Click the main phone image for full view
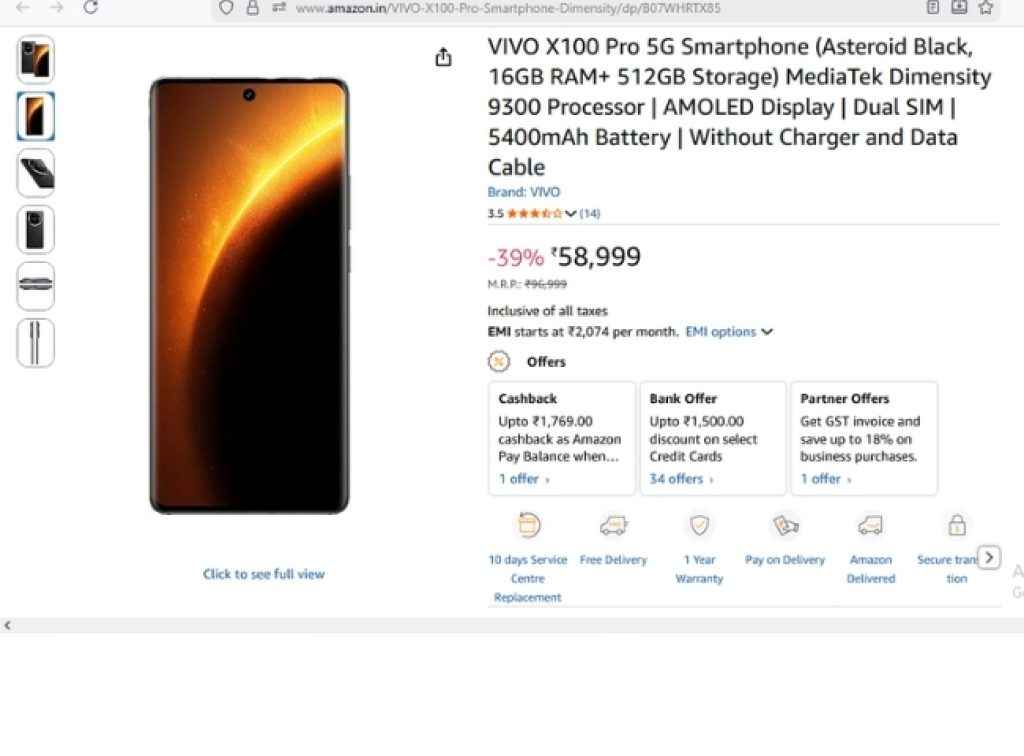 249,296
